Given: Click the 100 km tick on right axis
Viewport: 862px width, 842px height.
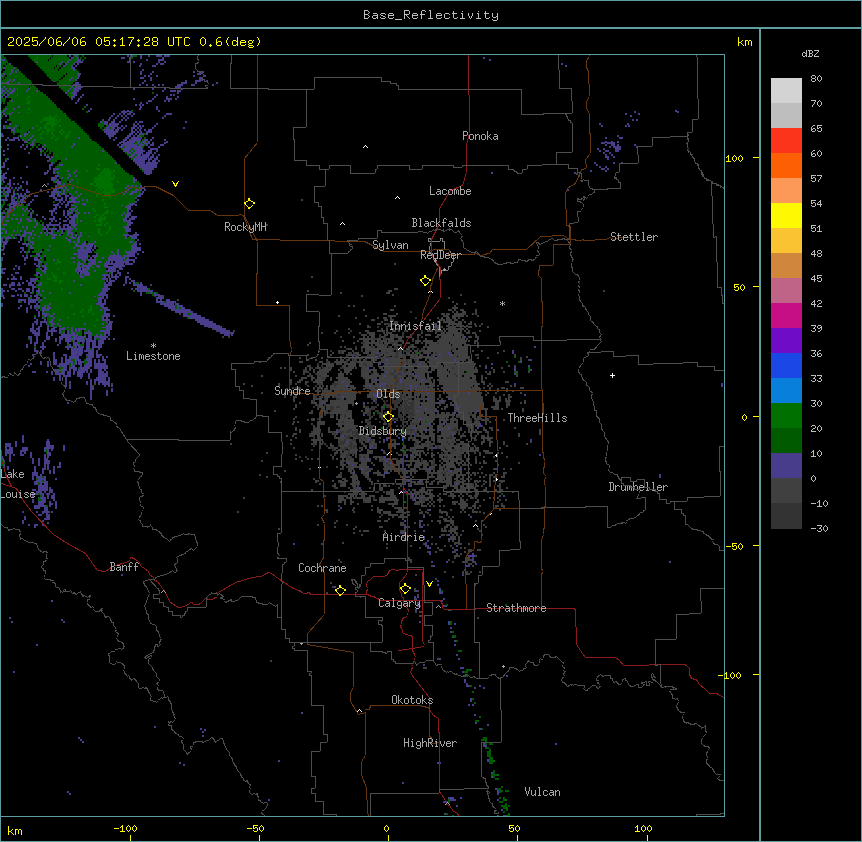Looking at the screenshot, I should tap(734, 158).
